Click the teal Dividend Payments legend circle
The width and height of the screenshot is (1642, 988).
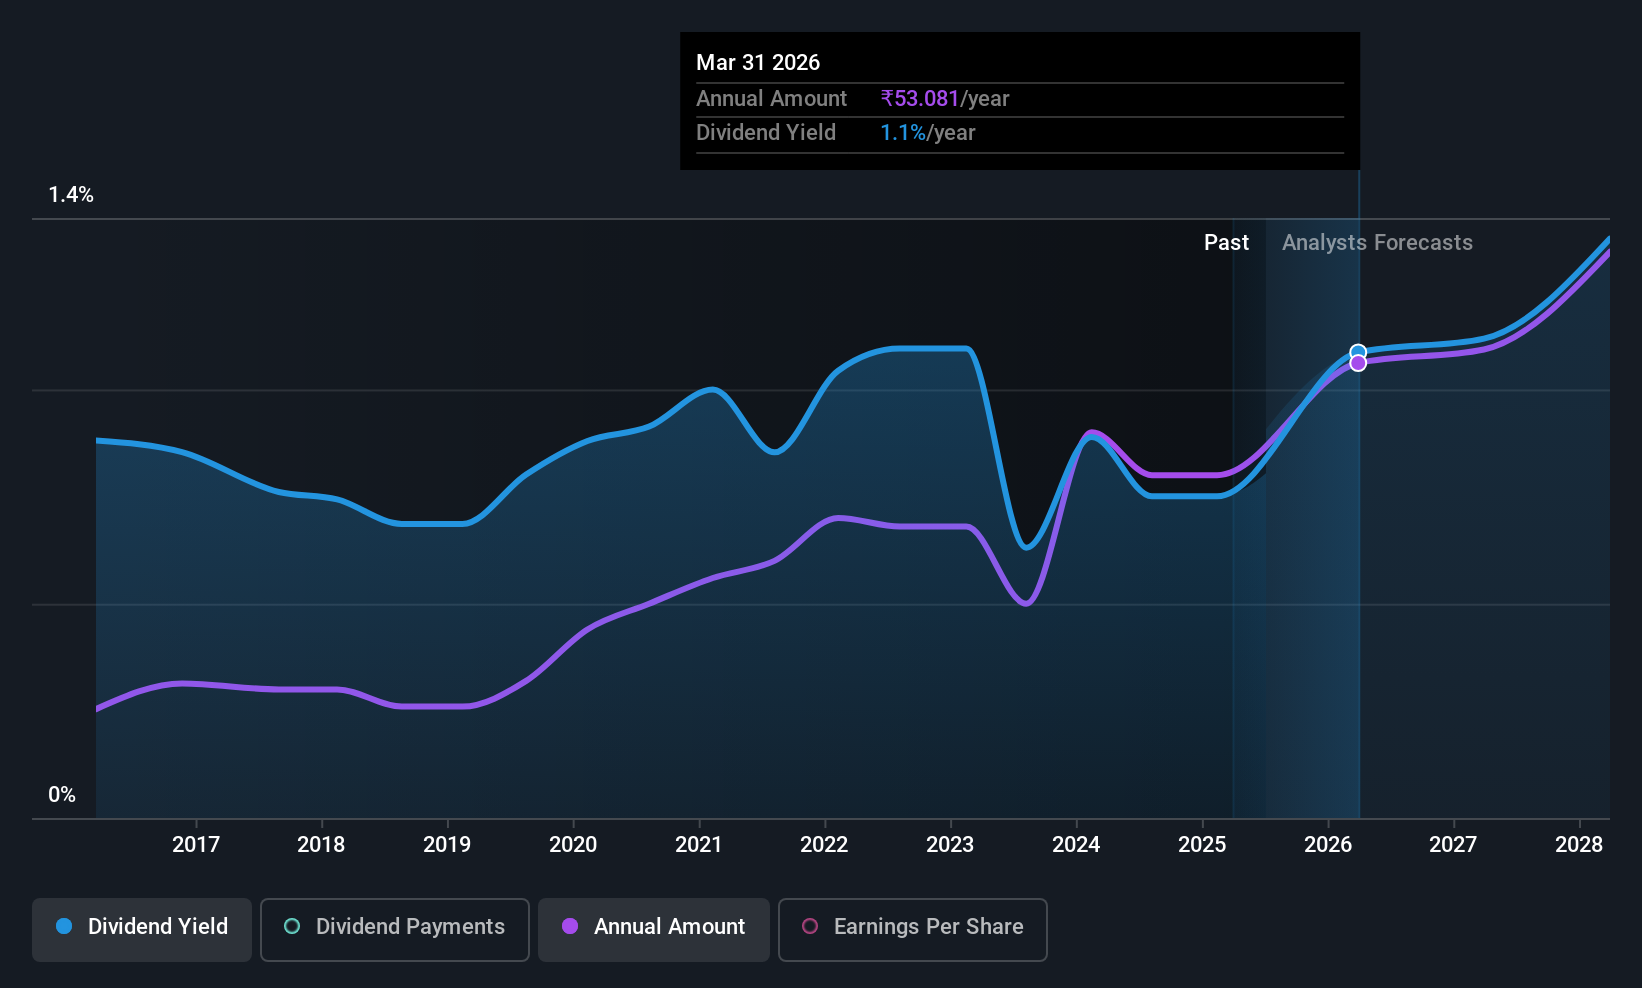coord(292,926)
